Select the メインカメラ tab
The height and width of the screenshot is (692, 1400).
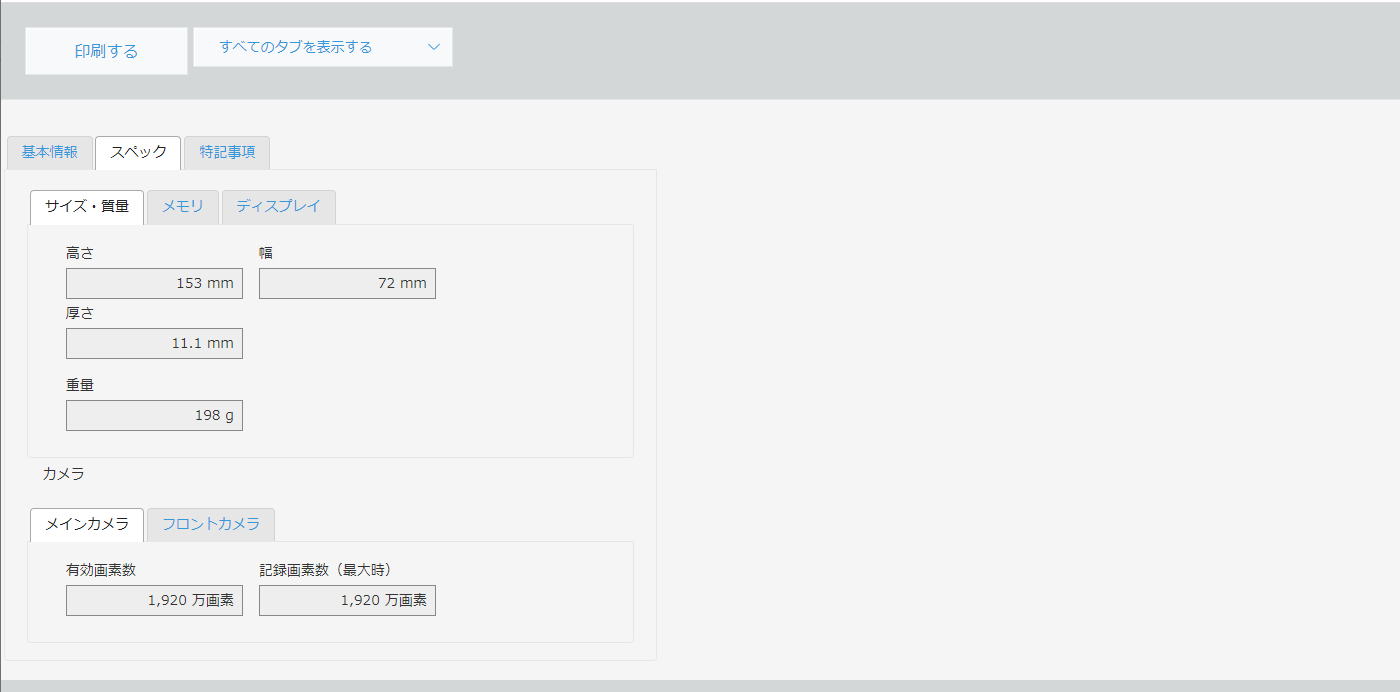point(87,524)
